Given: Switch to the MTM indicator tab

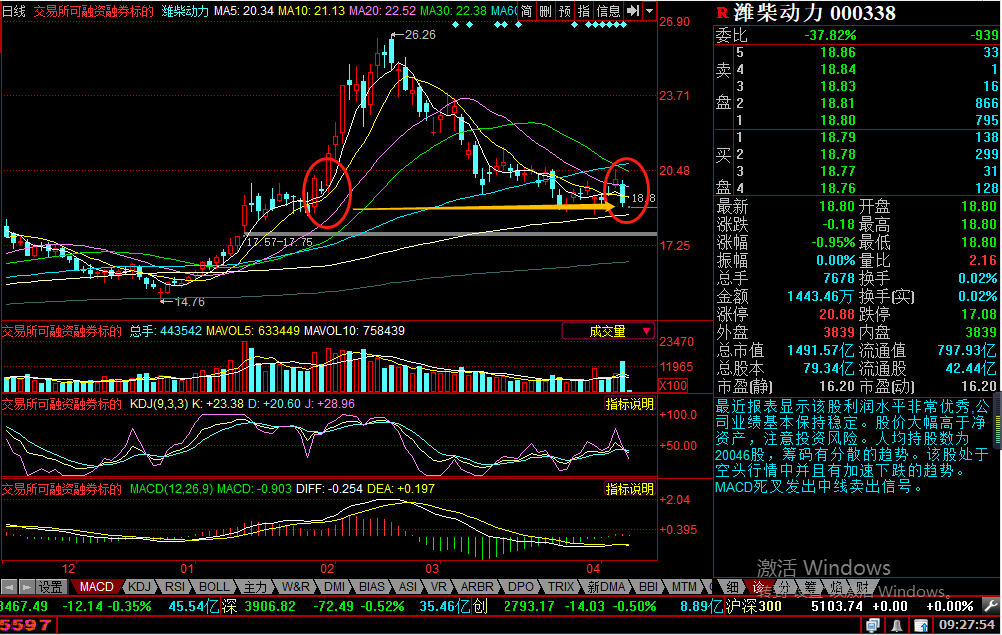Looking at the screenshot, I should coord(684,586).
